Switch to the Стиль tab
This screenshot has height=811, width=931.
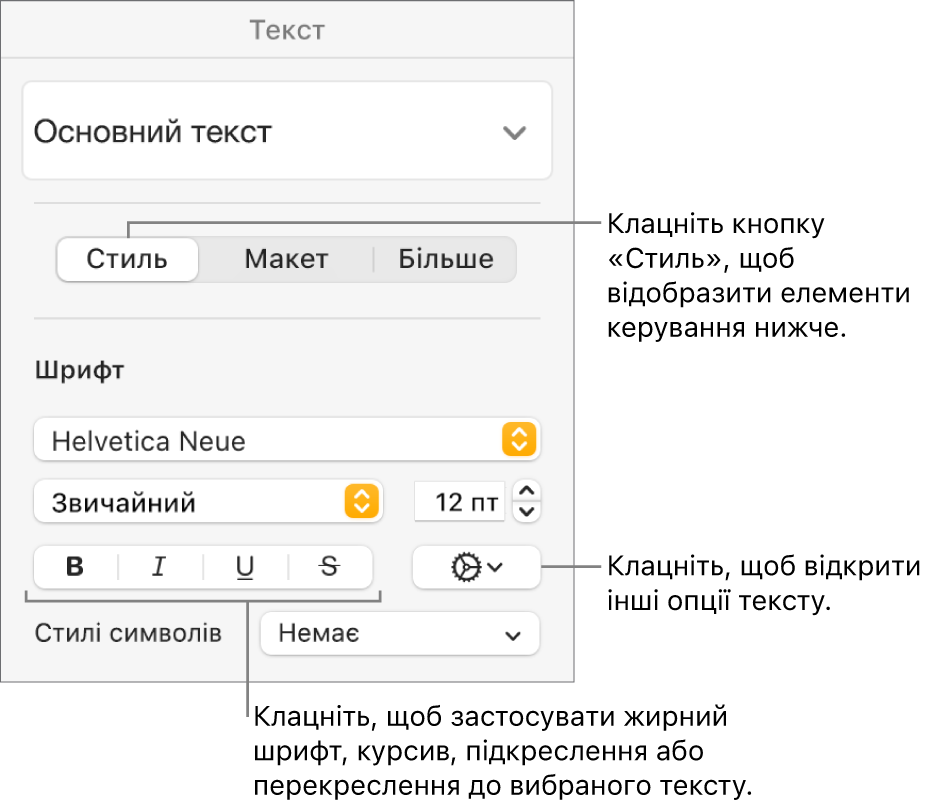click(x=127, y=260)
